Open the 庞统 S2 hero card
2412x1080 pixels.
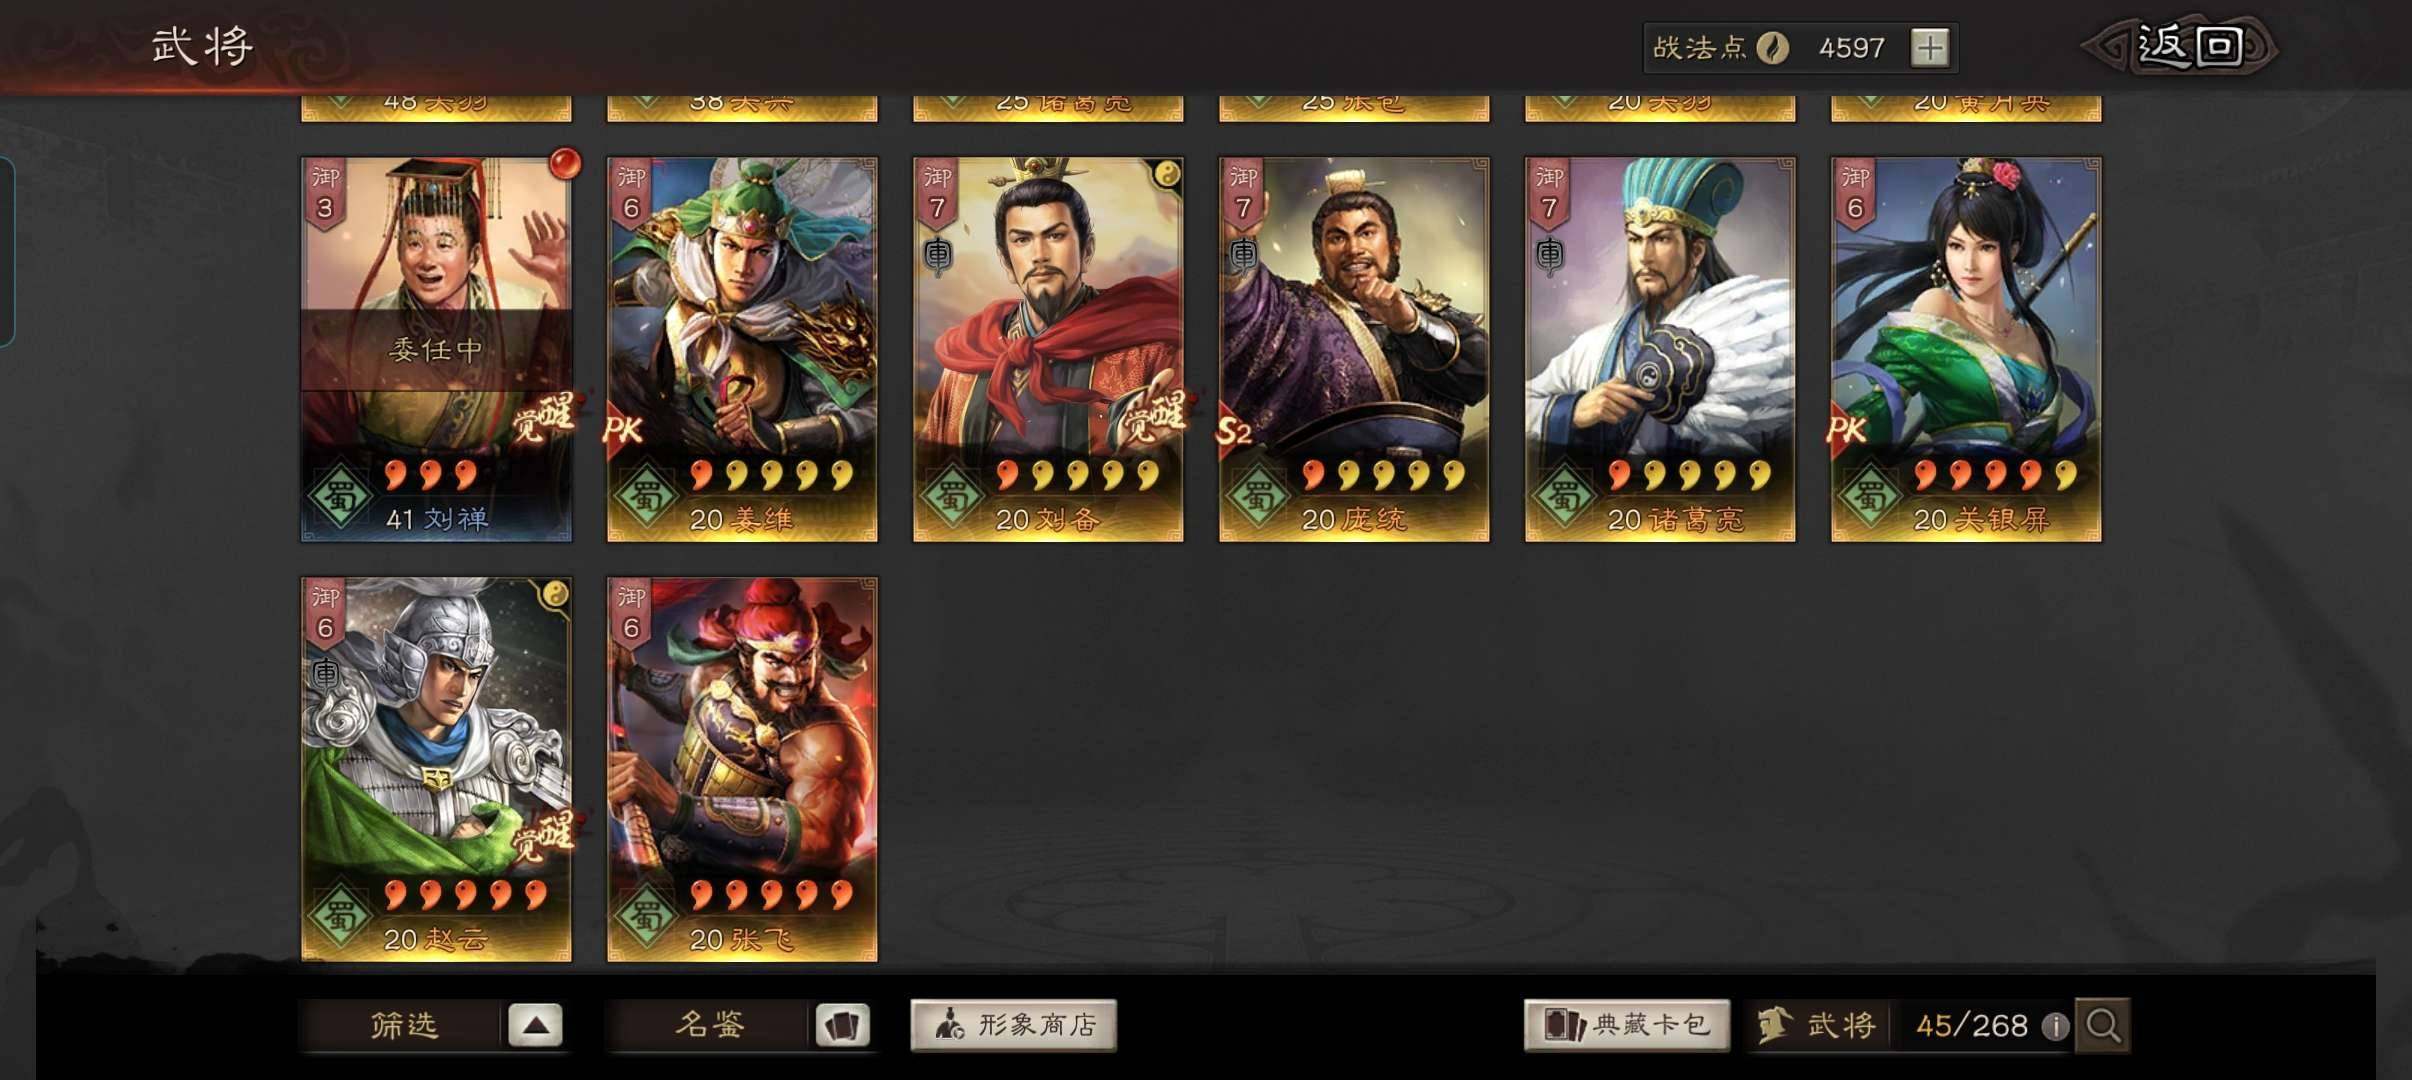tap(1354, 349)
